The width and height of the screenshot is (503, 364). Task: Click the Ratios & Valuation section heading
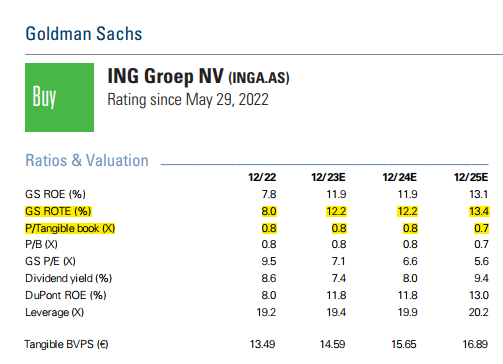pos(87,160)
